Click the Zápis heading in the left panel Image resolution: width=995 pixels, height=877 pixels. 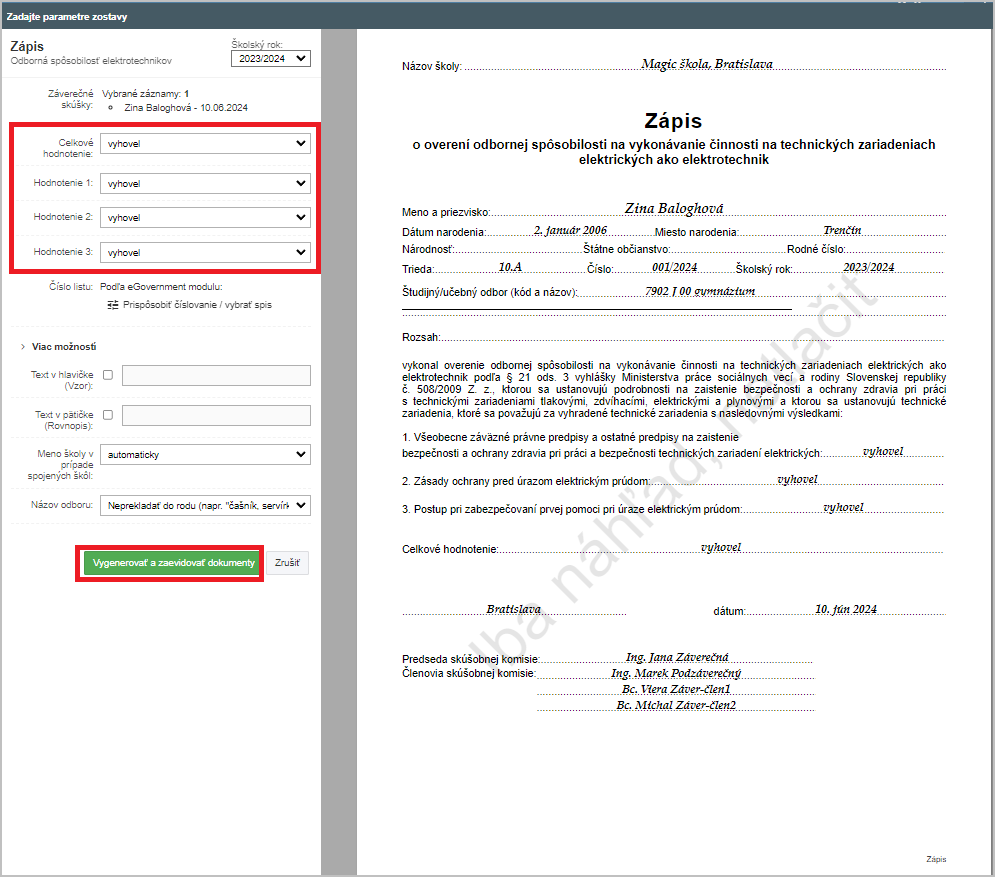(27, 46)
